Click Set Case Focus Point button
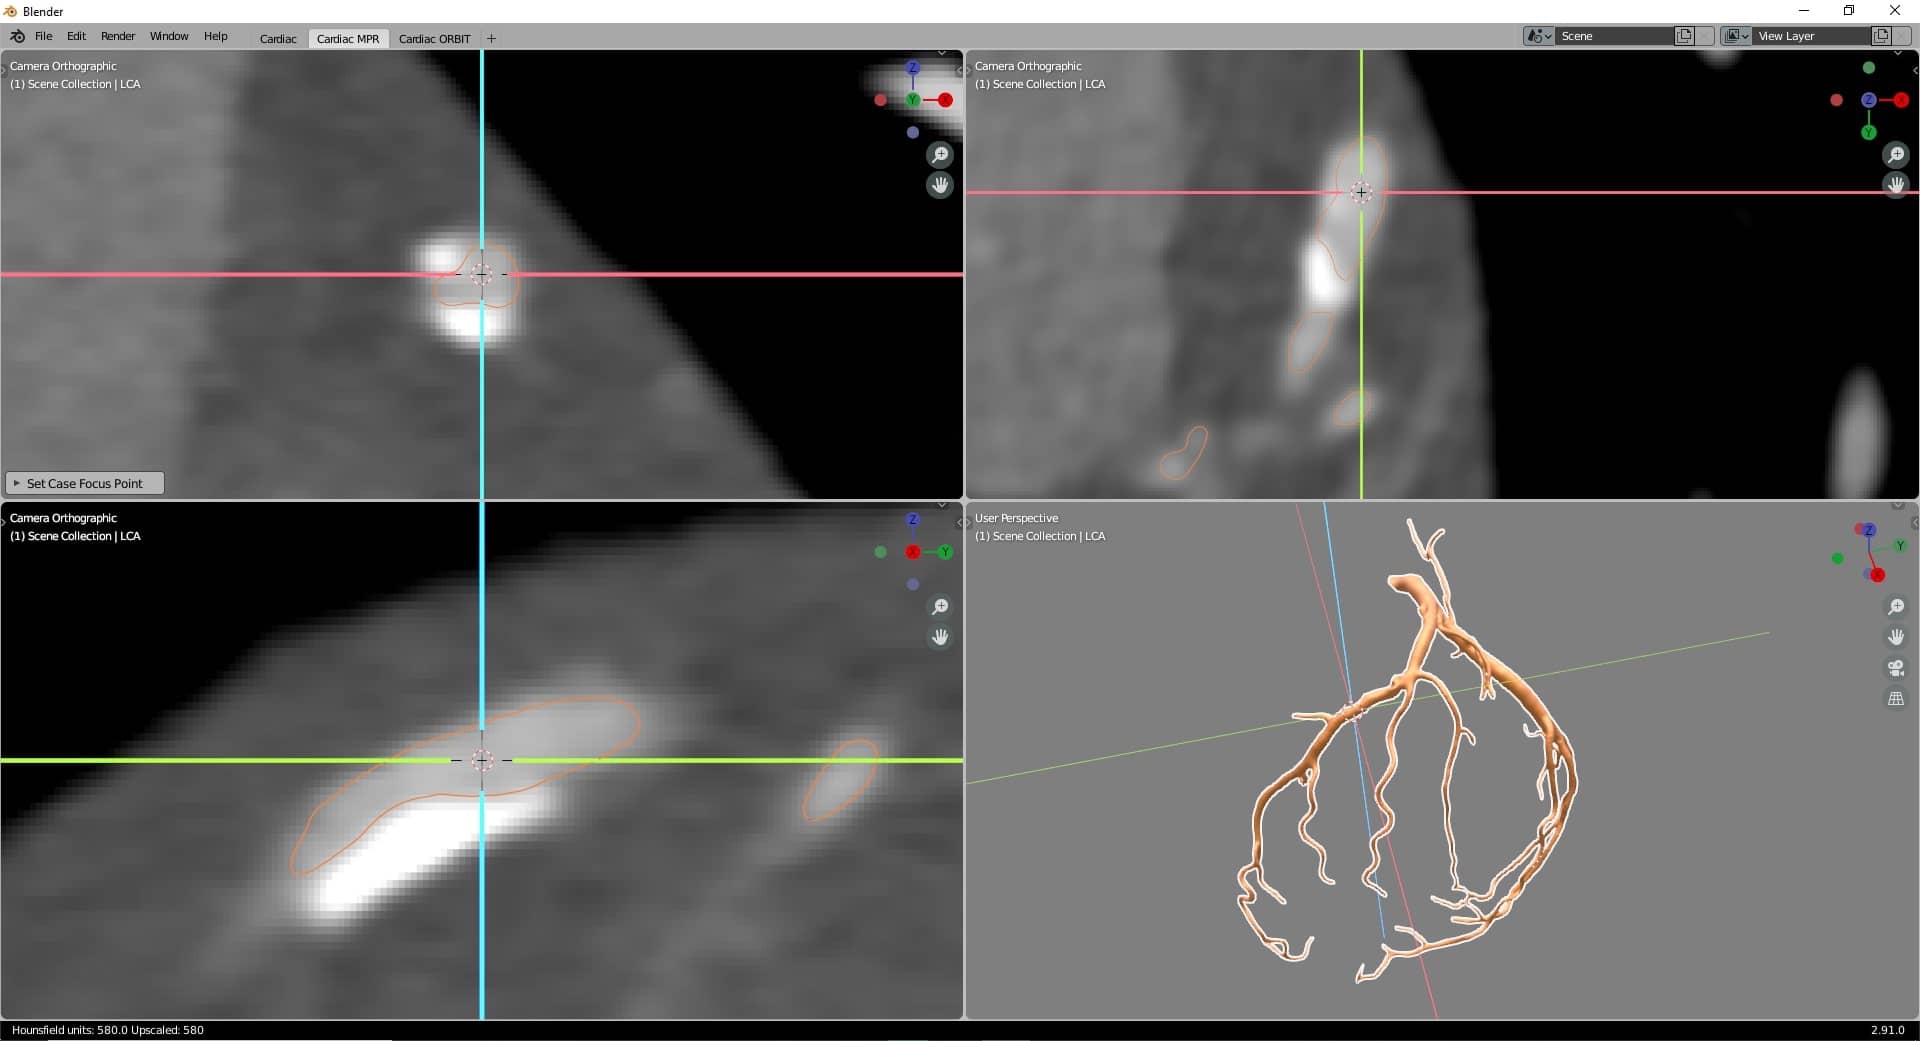This screenshot has width=1920, height=1041. (x=85, y=483)
